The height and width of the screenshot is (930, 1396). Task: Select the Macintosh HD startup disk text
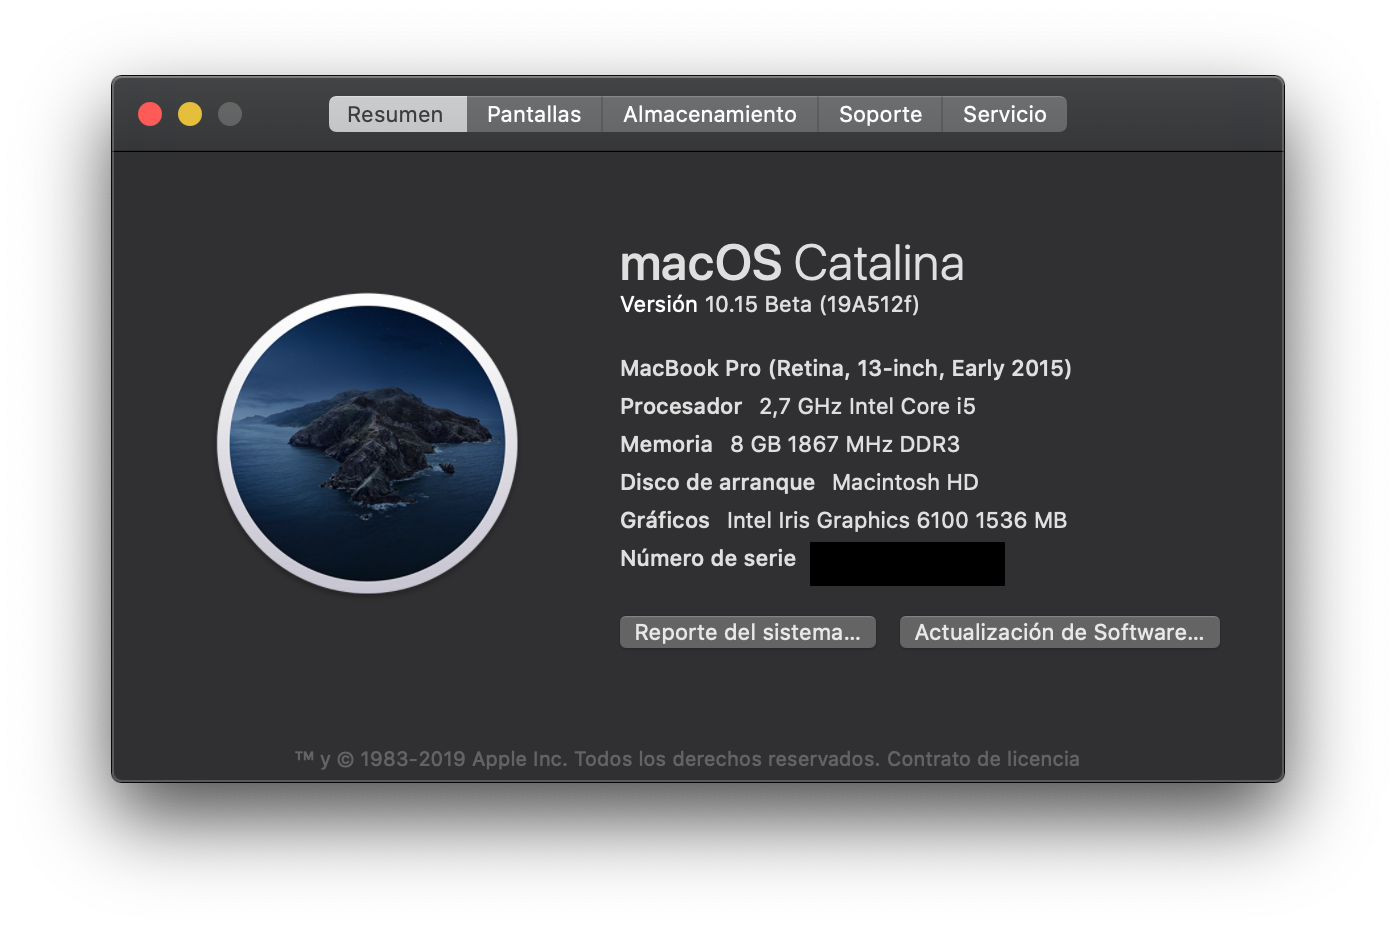pyautogui.click(x=903, y=482)
